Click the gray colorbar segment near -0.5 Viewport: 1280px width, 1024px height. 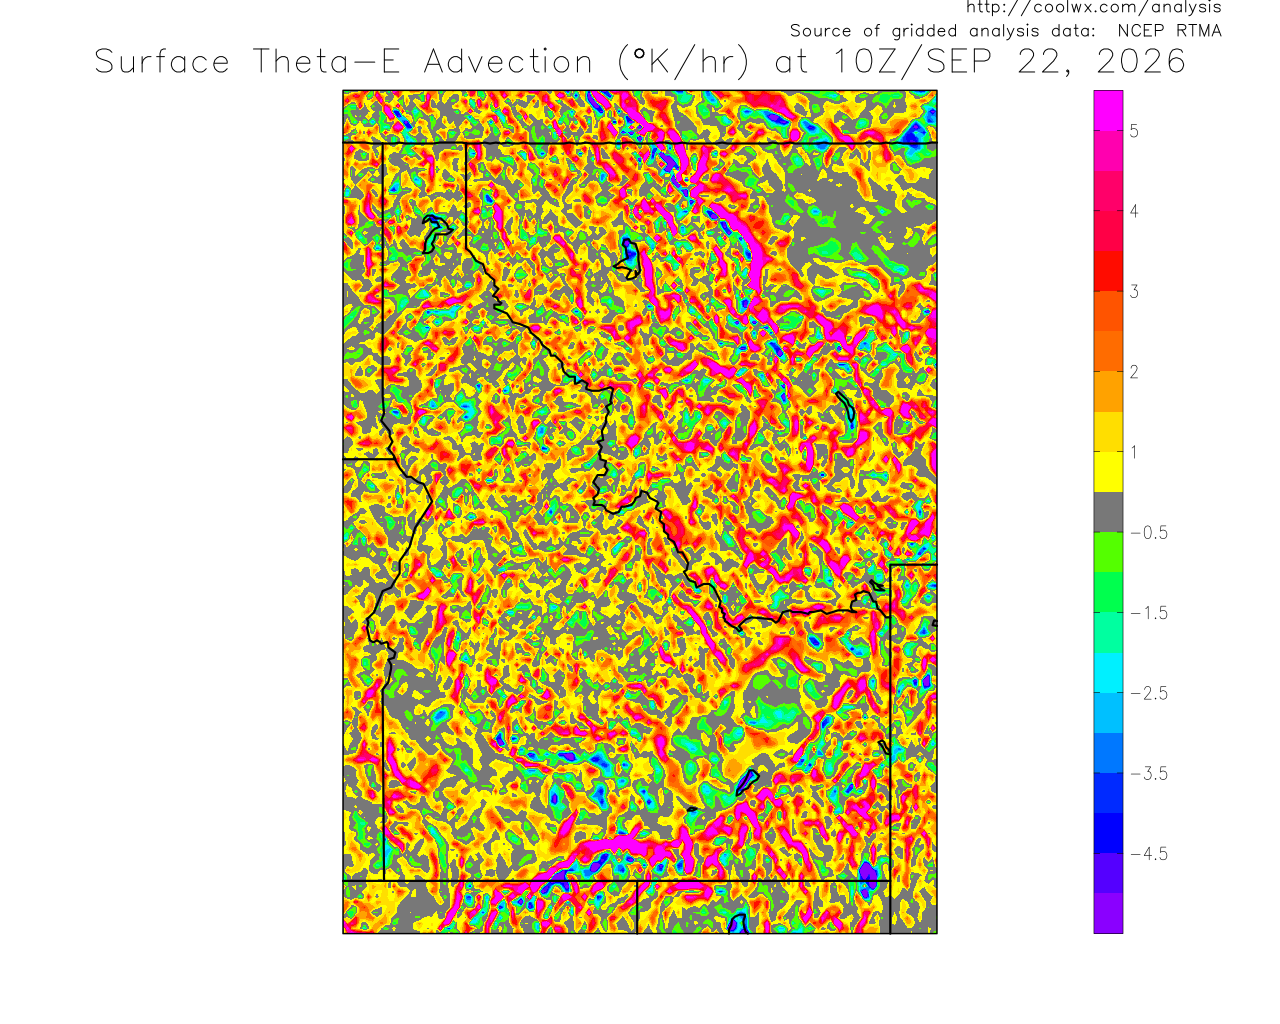click(1108, 512)
